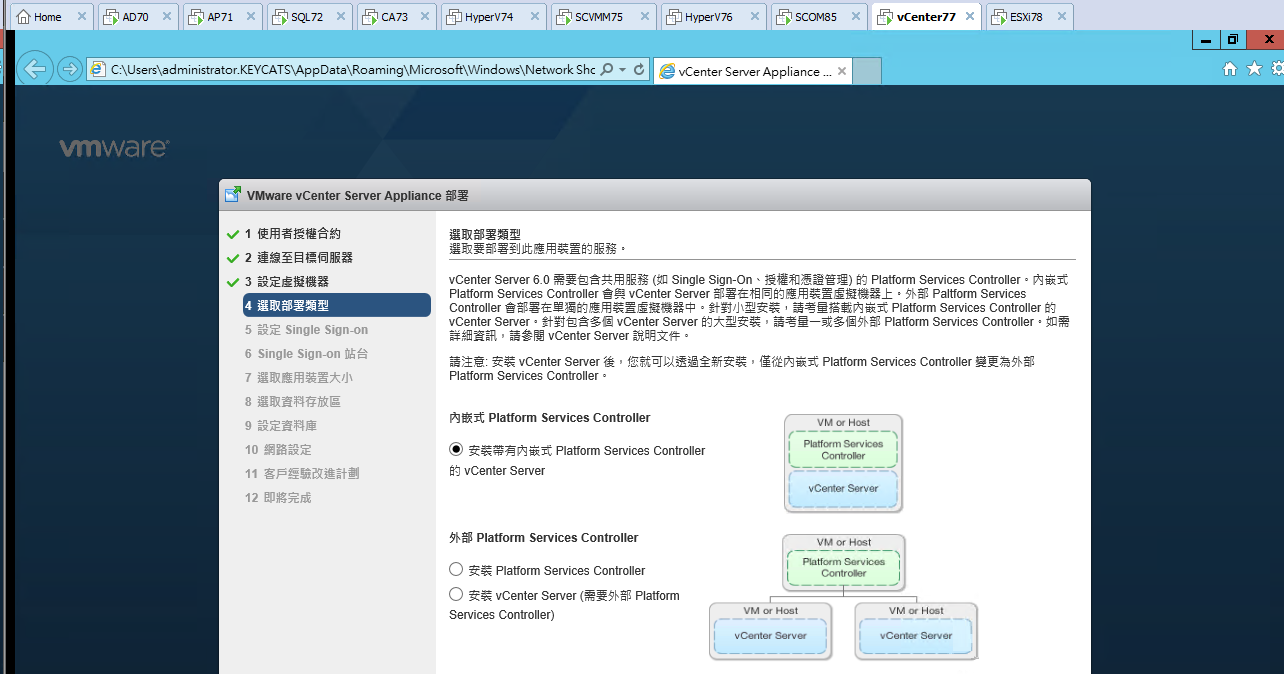Screen dimensions: 1284x674
Task: Close the vCenter77 tab
Action: coord(969,17)
